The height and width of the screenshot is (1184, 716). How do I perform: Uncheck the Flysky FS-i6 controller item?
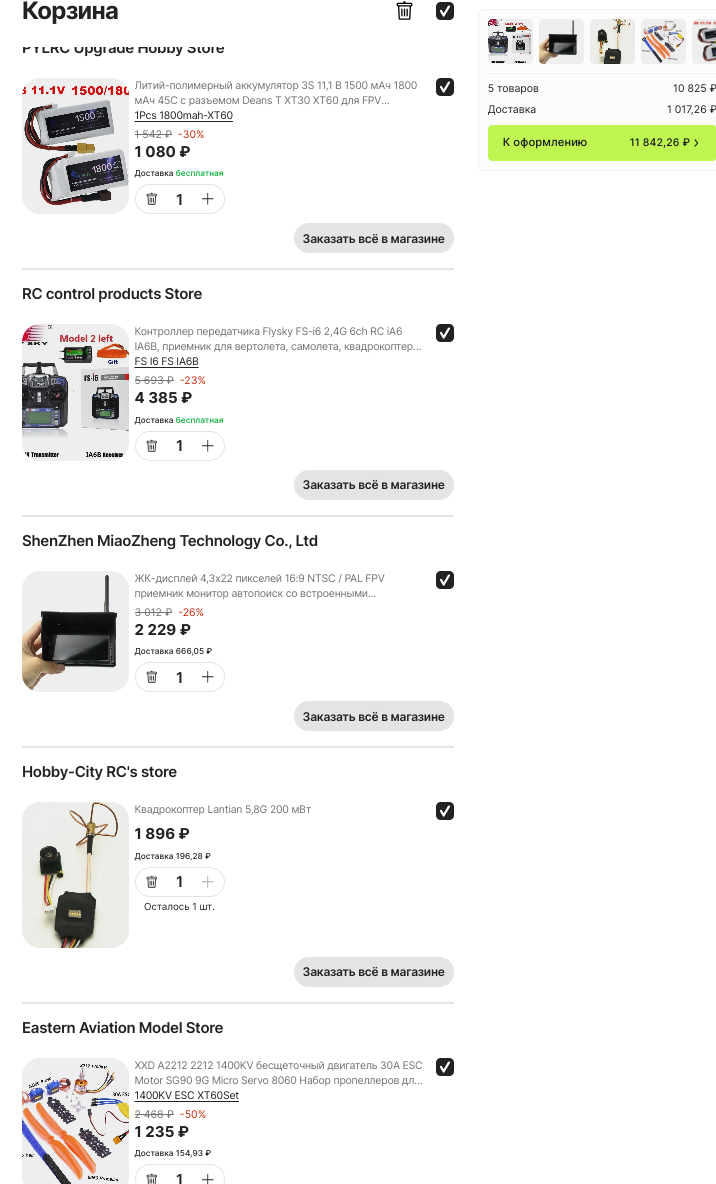pyautogui.click(x=445, y=333)
